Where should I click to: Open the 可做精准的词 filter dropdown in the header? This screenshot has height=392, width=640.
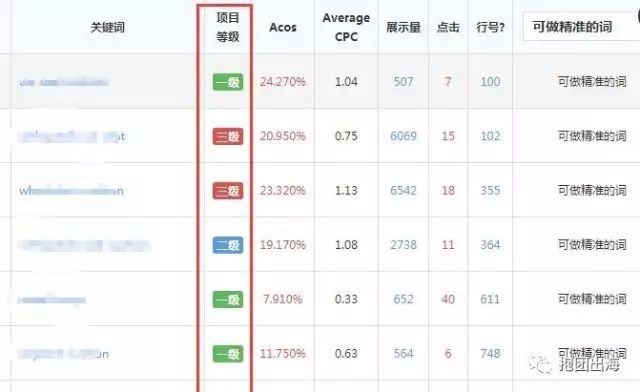(581, 27)
